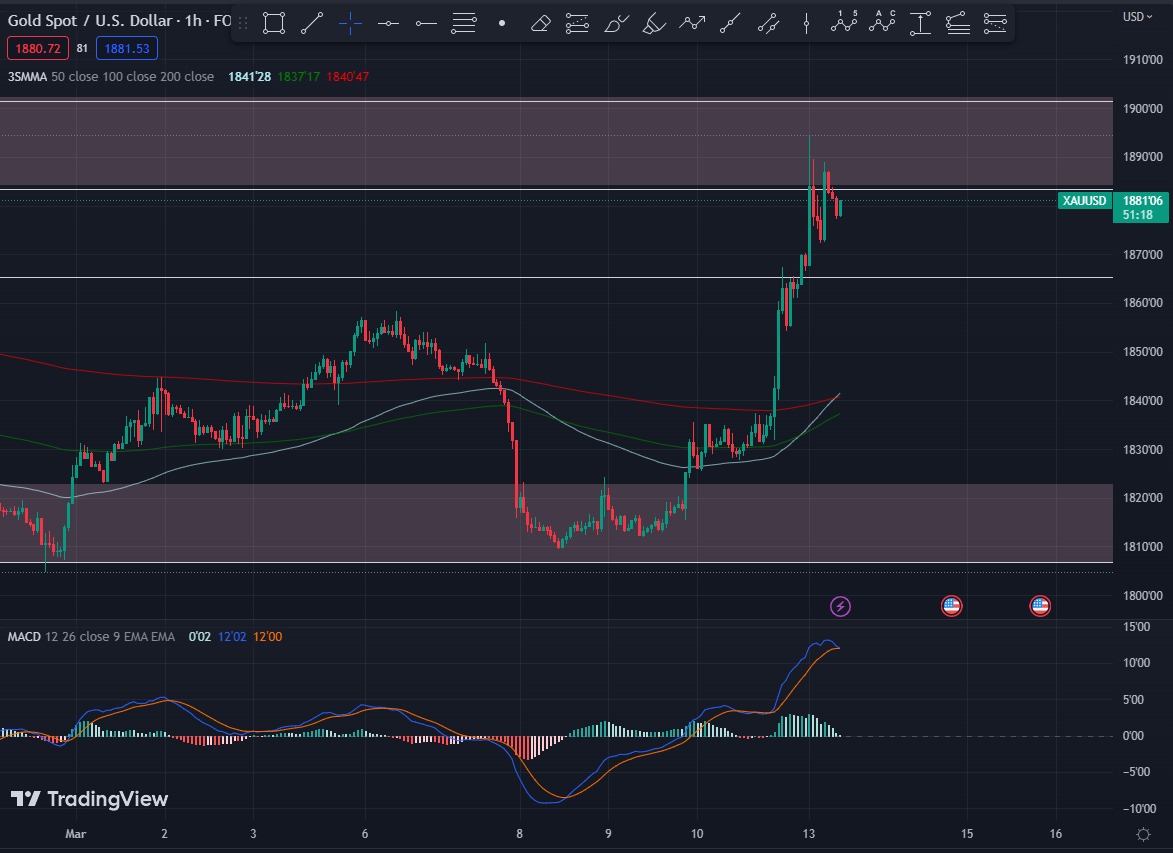Select the ABC correction wave tool
This screenshot has width=1173, height=853.
pos(882,21)
